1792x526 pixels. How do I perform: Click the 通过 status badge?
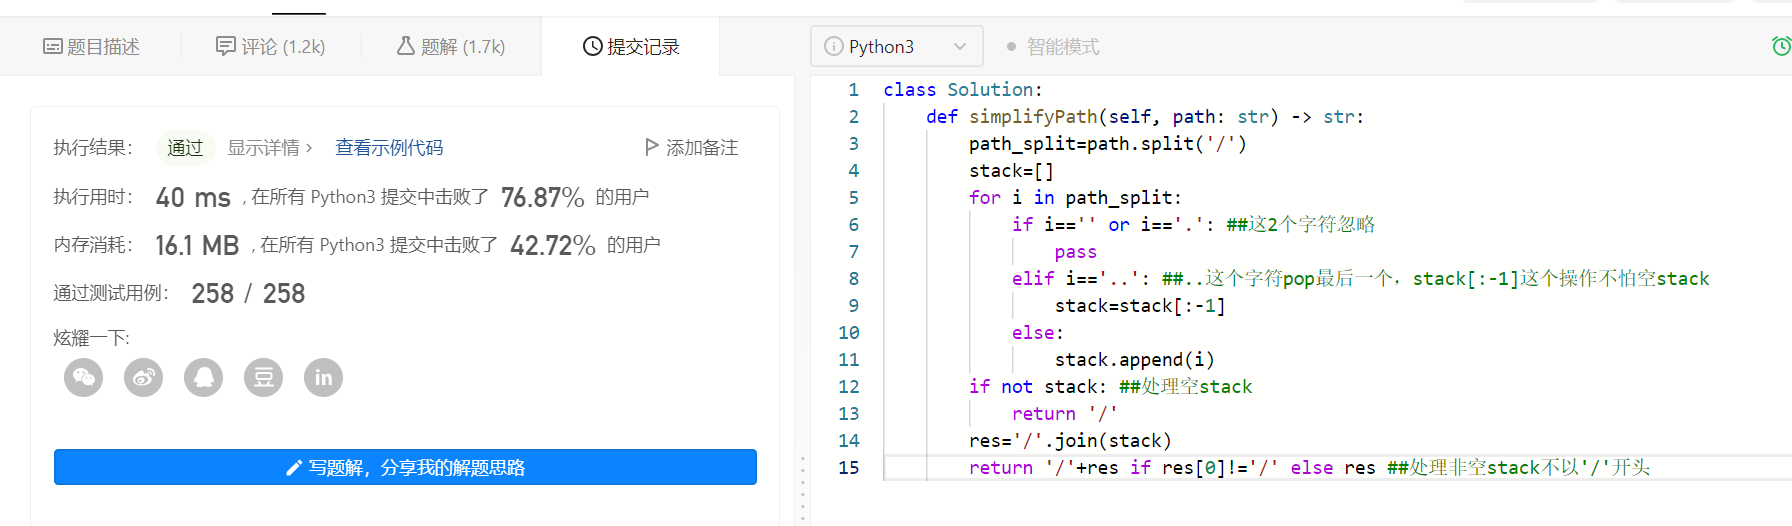pyautogui.click(x=185, y=148)
